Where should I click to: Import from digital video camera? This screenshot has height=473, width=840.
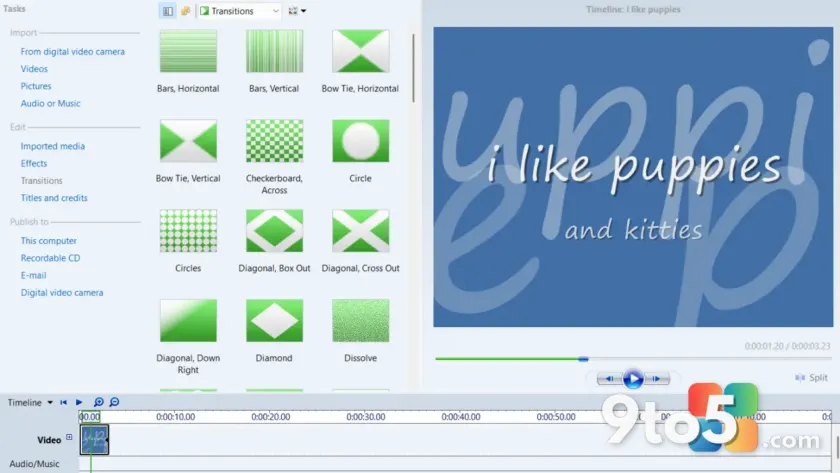pyautogui.click(x=72, y=51)
